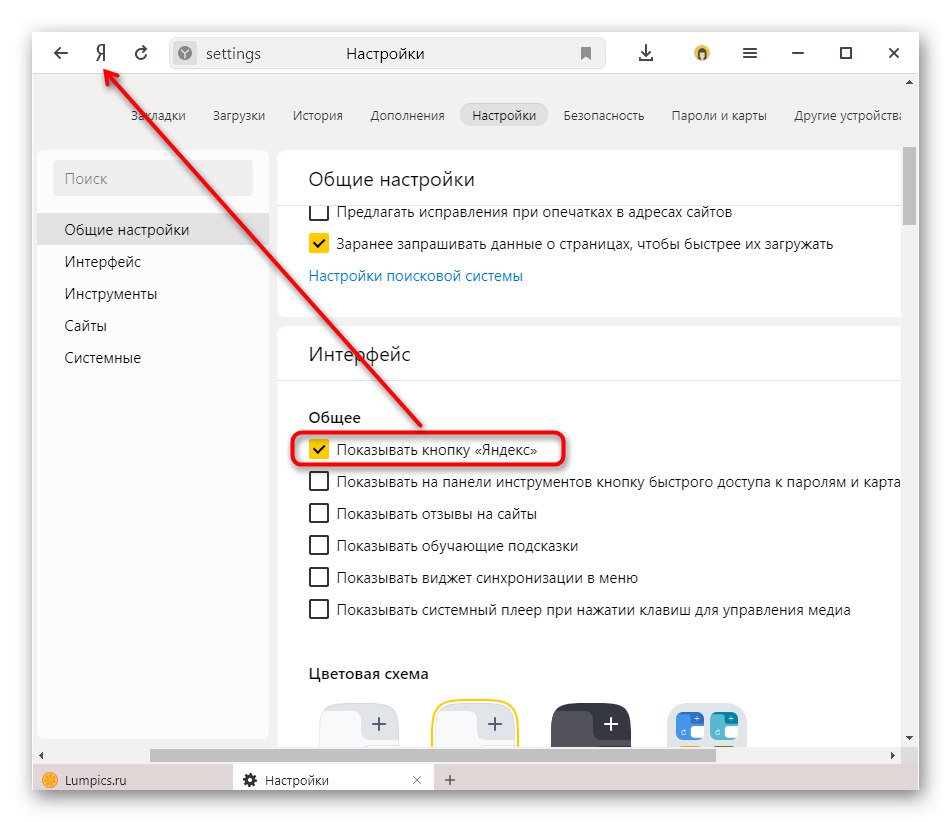Bookmark the page with bookmark icon
This screenshot has height=822, width=951.
(x=586, y=53)
